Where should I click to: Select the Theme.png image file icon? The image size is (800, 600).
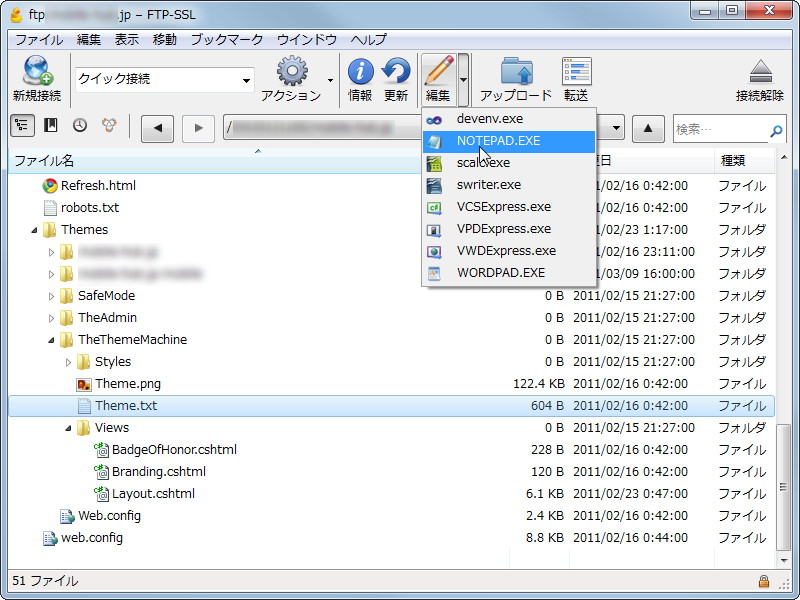click(x=84, y=384)
